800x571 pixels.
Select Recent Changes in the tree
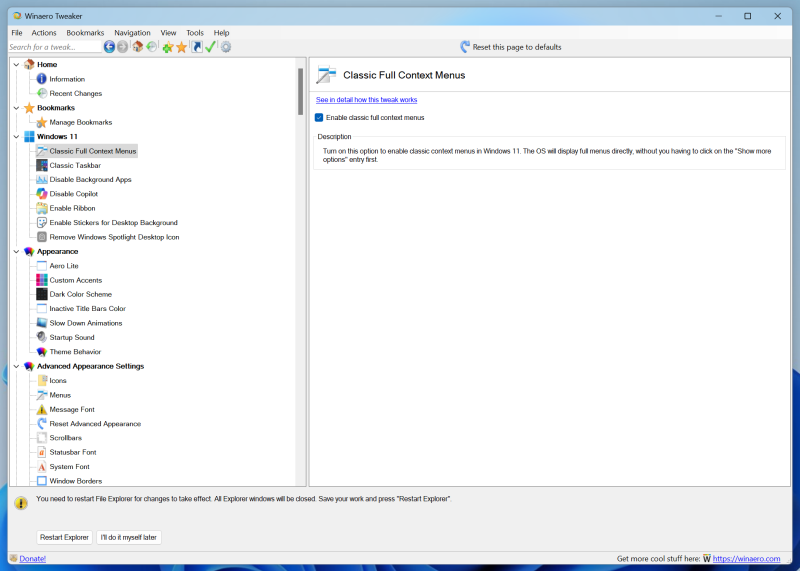(76, 93)
